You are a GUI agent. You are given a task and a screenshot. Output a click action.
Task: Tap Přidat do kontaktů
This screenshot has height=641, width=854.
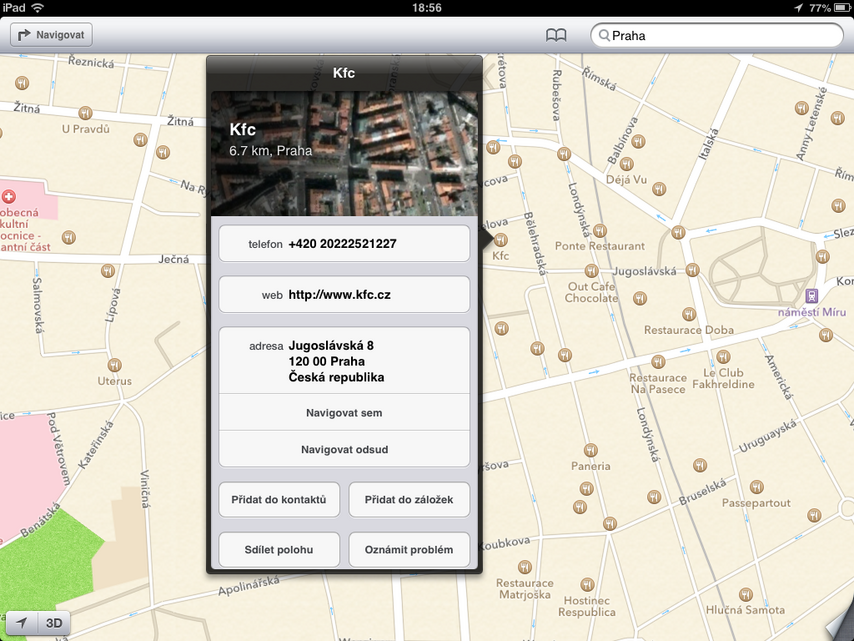279,499
